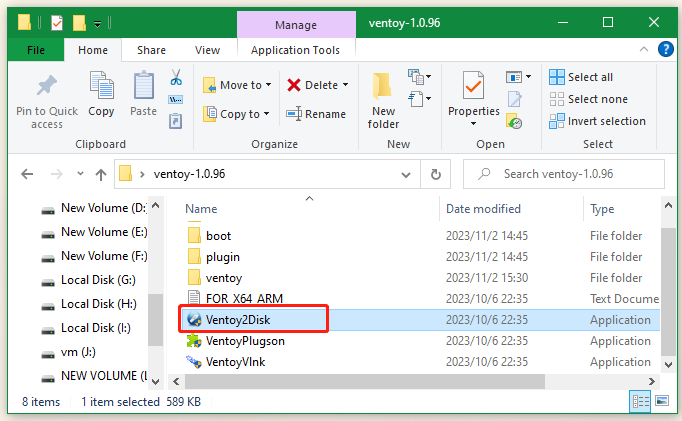Open the Delete dropdown arrow
The height and width of the screenshot is (421, 682).
[345, 85]
